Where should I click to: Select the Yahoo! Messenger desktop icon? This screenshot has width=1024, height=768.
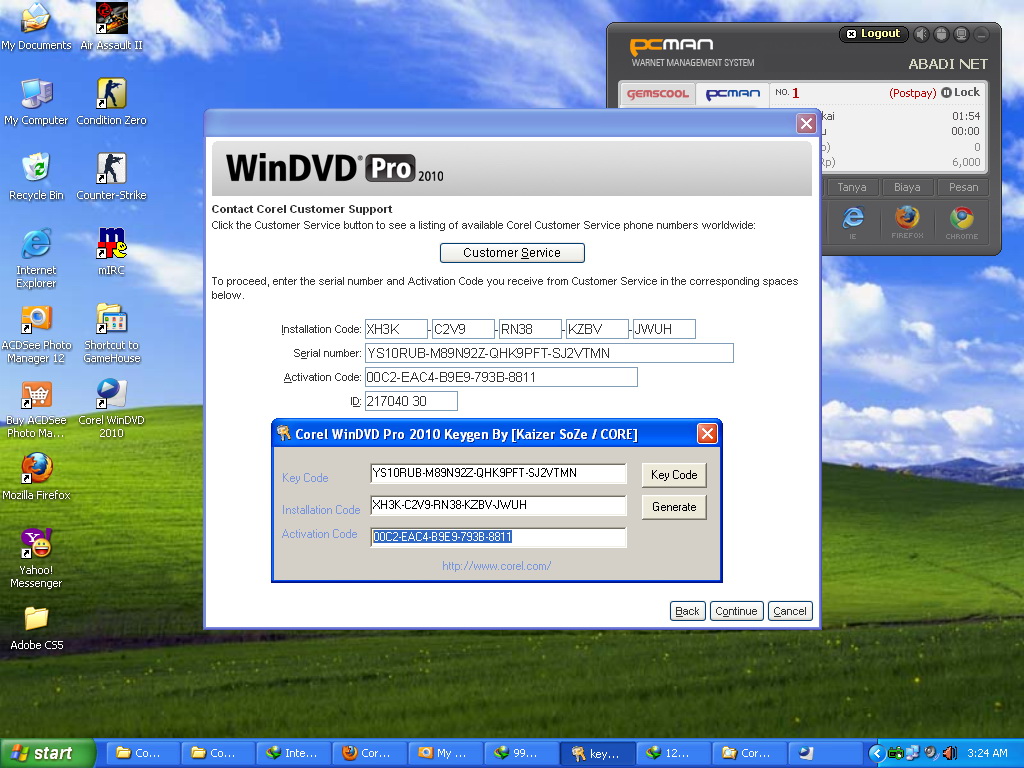pyautogui.click(x=36, y=558)
